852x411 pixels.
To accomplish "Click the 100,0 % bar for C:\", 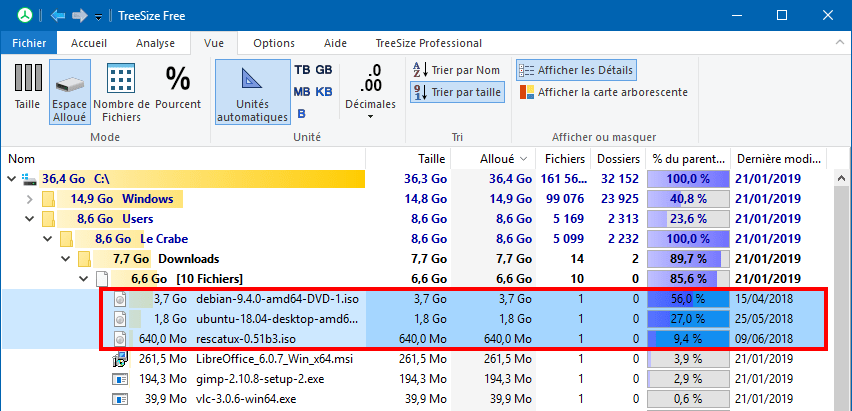I will 688,178.
